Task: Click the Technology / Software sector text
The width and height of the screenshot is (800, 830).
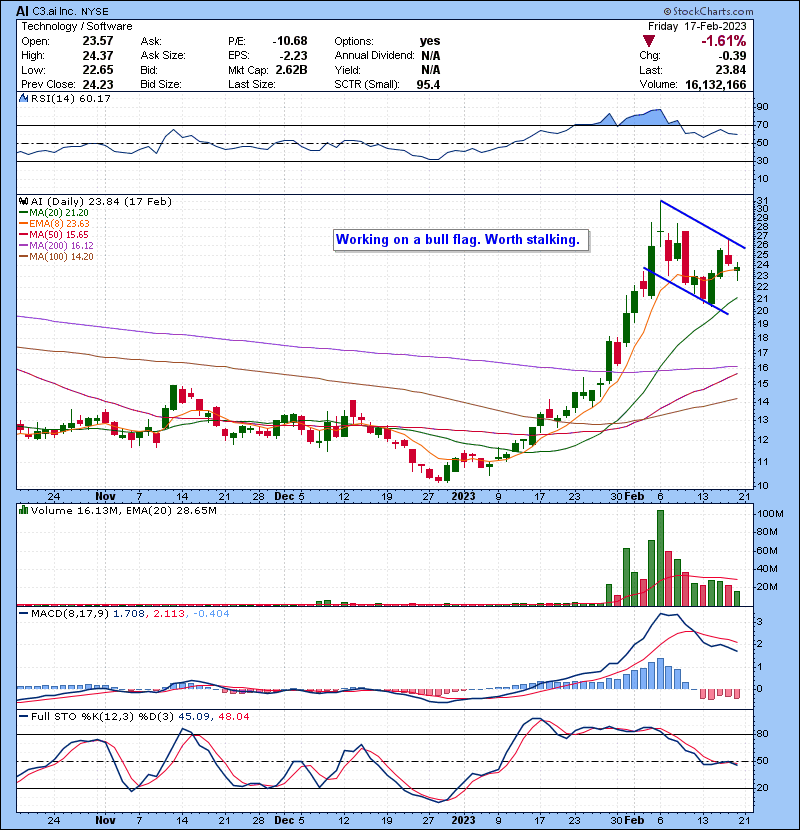Action: 77,26
